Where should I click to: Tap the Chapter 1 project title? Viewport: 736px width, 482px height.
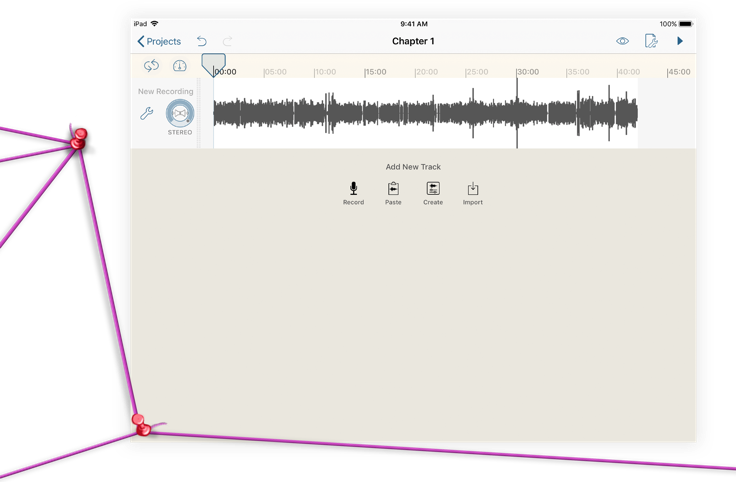pos(413,41)
